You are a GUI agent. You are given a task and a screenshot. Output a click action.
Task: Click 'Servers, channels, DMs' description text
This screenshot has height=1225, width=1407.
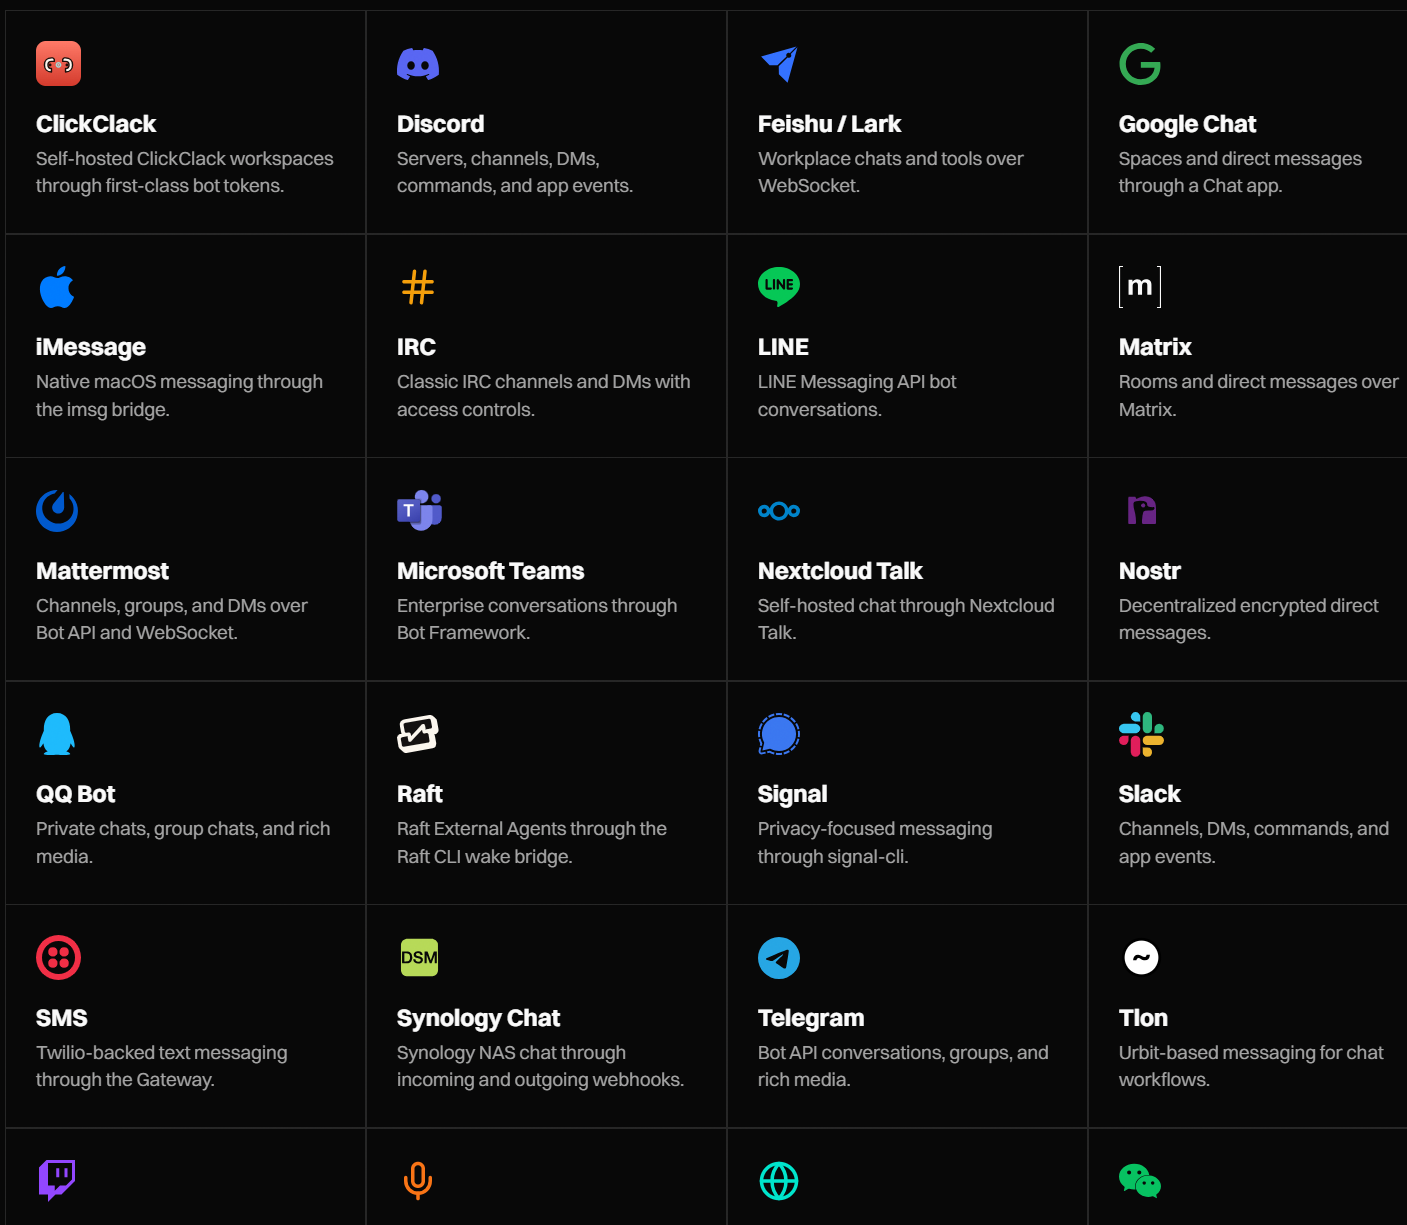pos(515,172)
